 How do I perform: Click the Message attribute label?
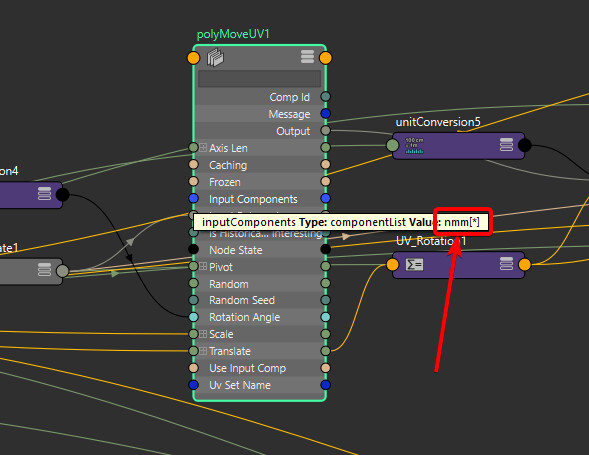coord(289,114)
